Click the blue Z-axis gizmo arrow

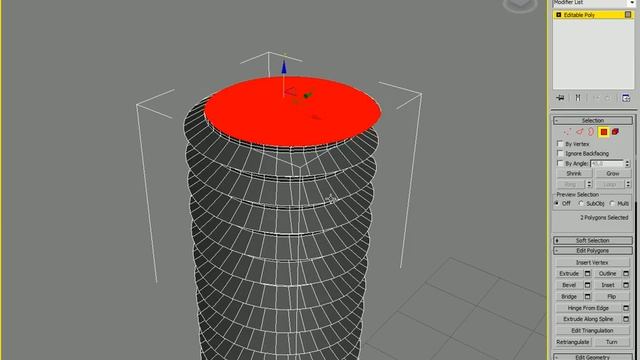coord(284,68)
